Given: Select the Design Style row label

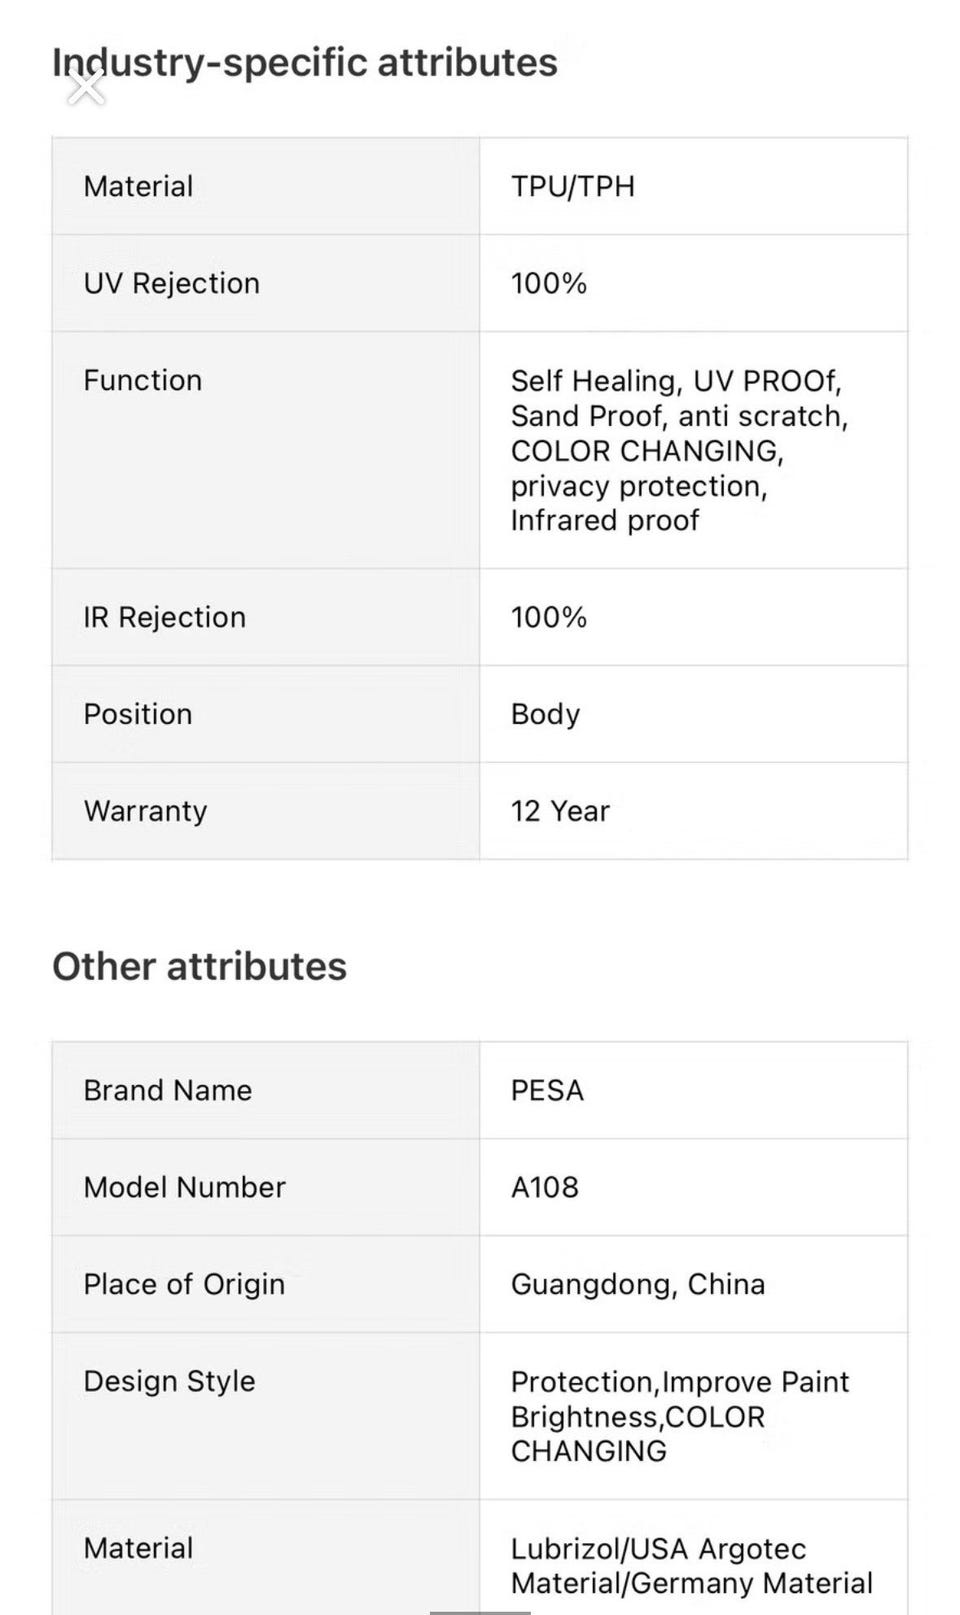Looking at the screenshot, I should pyautogui.click(x=170, y=1382).
